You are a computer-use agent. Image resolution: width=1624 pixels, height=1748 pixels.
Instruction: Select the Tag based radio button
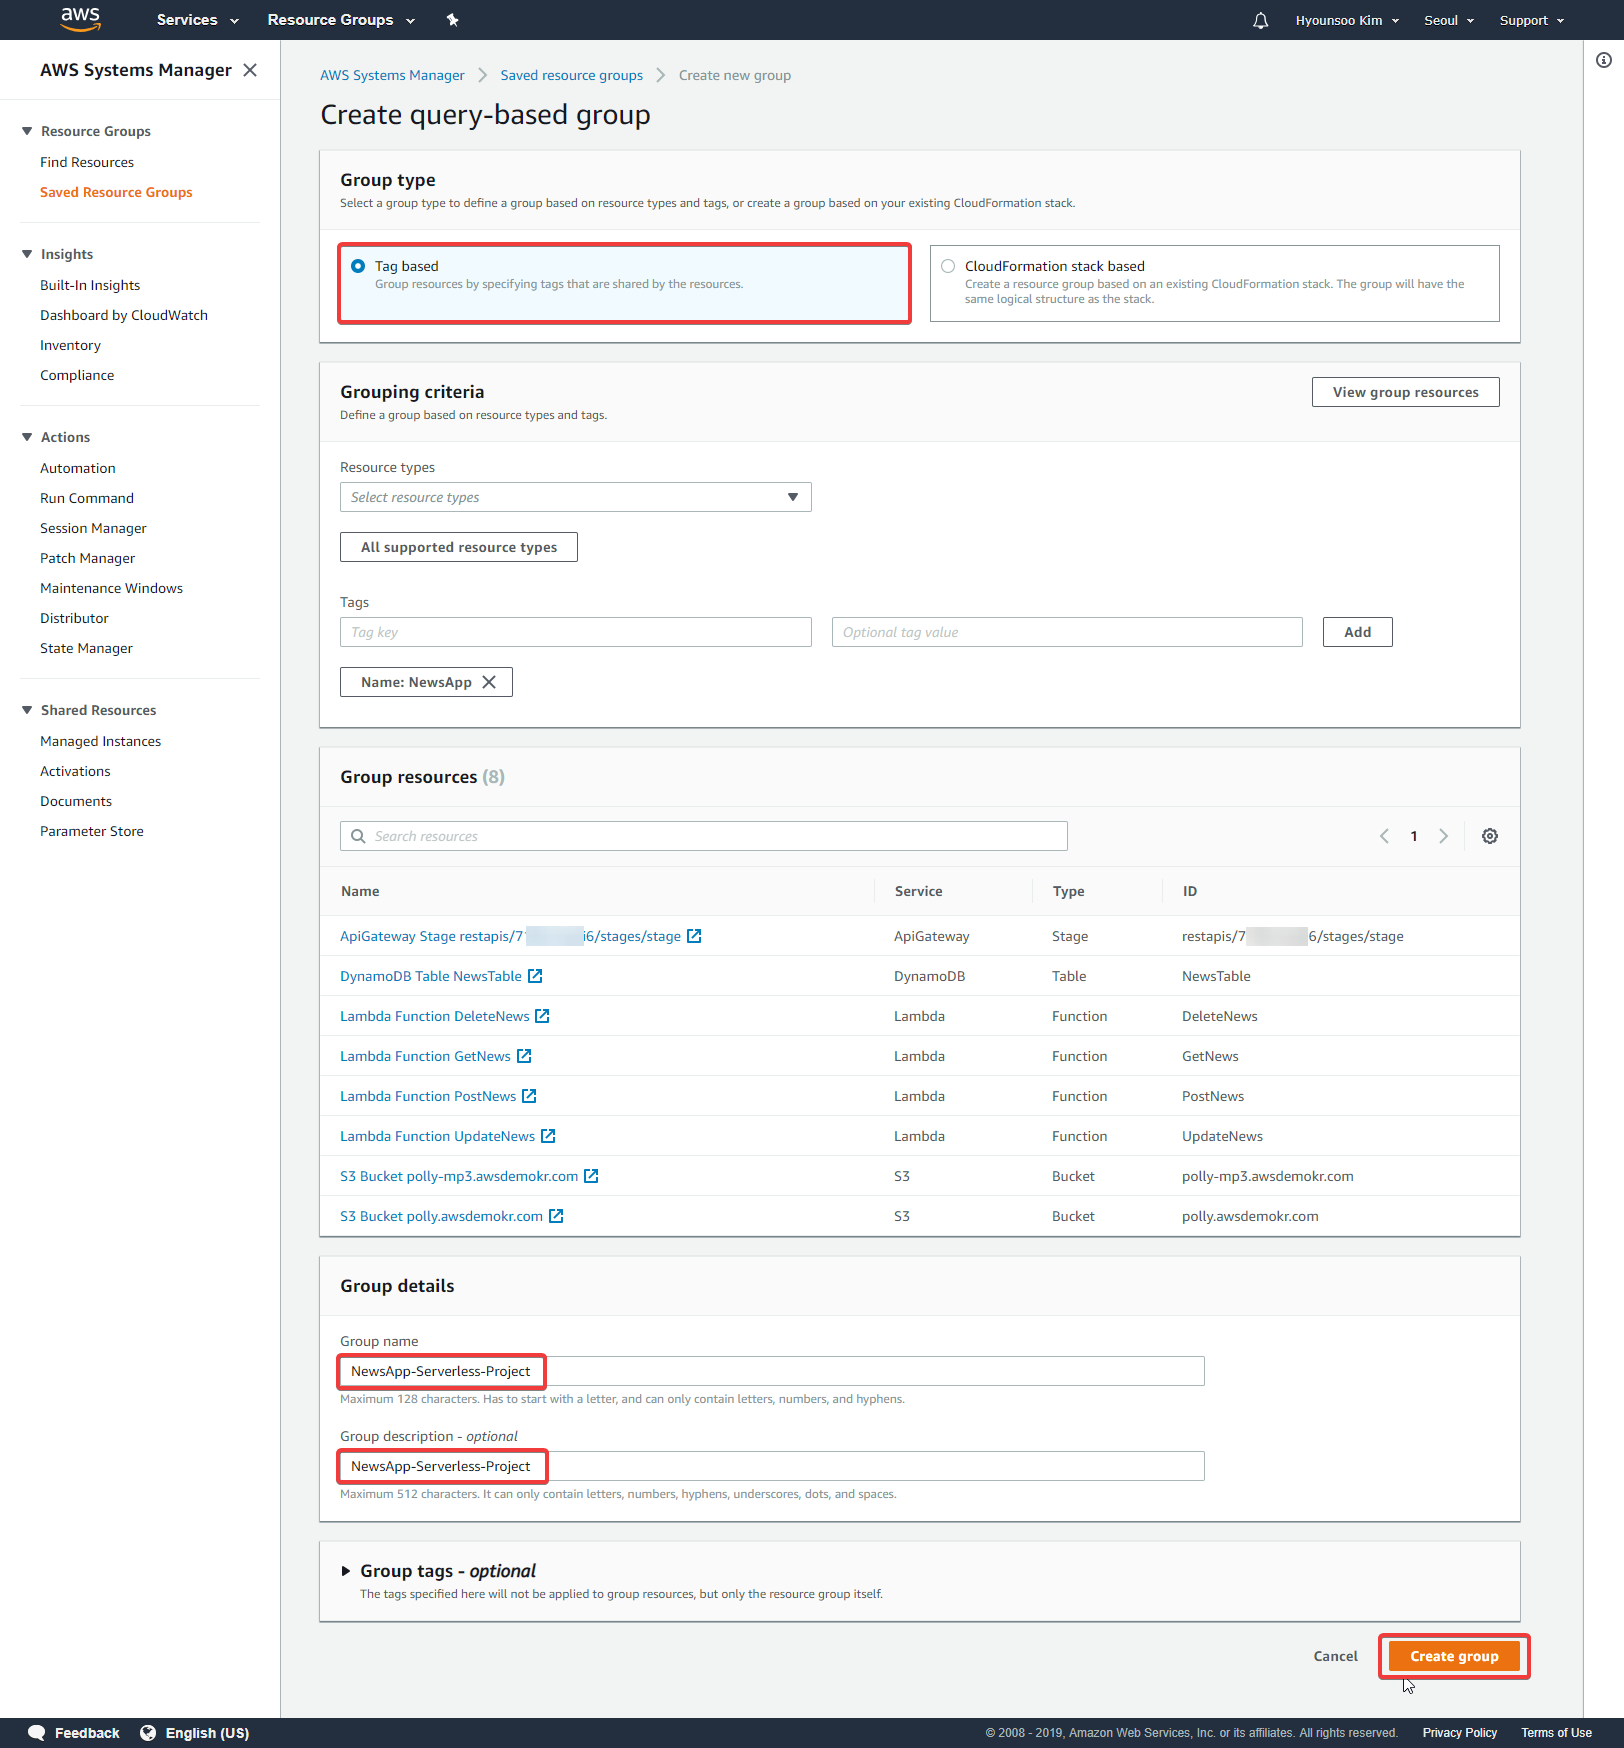pos(358,266)
